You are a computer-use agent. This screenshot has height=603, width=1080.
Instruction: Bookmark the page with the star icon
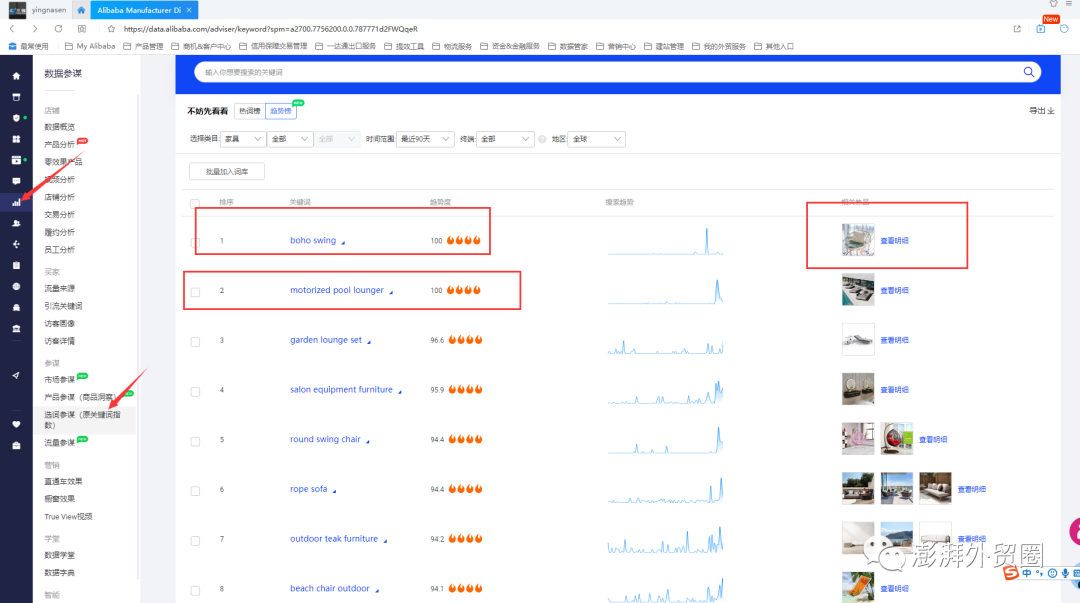pos(111,29)
